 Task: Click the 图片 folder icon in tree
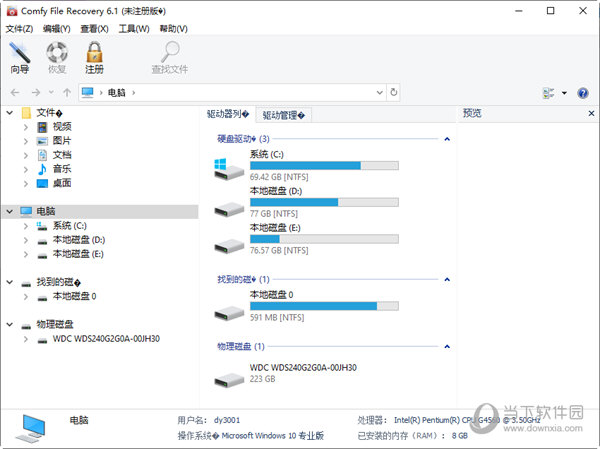tap(42, 141)
